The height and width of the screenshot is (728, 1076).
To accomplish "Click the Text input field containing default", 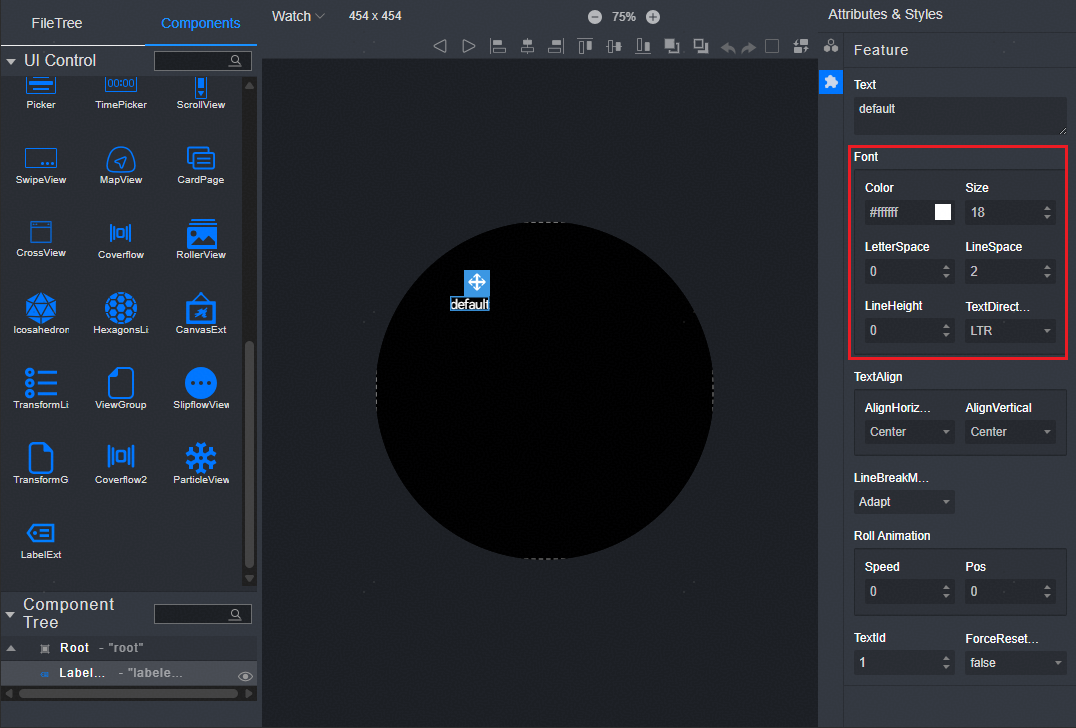I will [959, 115].
